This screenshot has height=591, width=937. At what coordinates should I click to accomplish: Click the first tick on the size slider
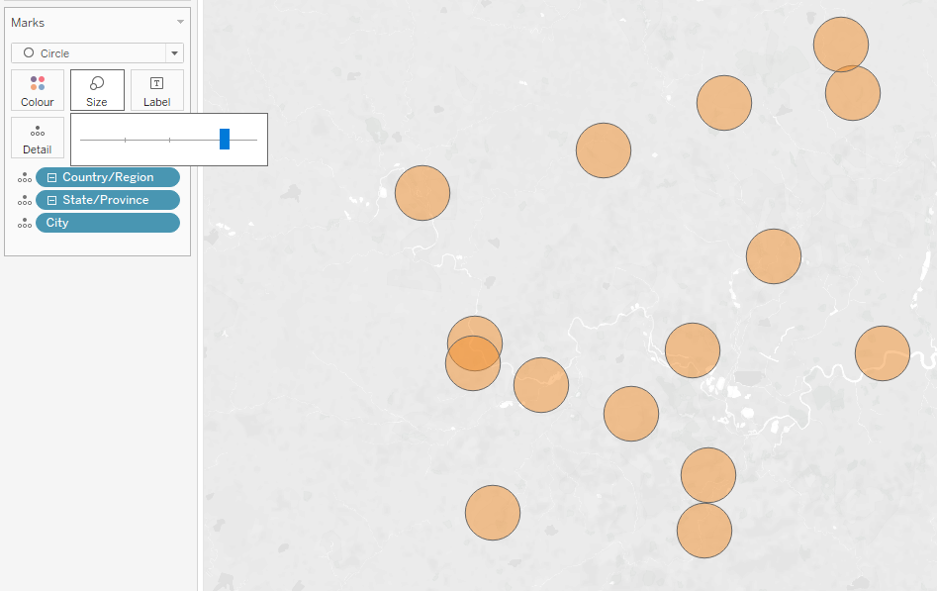coord(125,140)
